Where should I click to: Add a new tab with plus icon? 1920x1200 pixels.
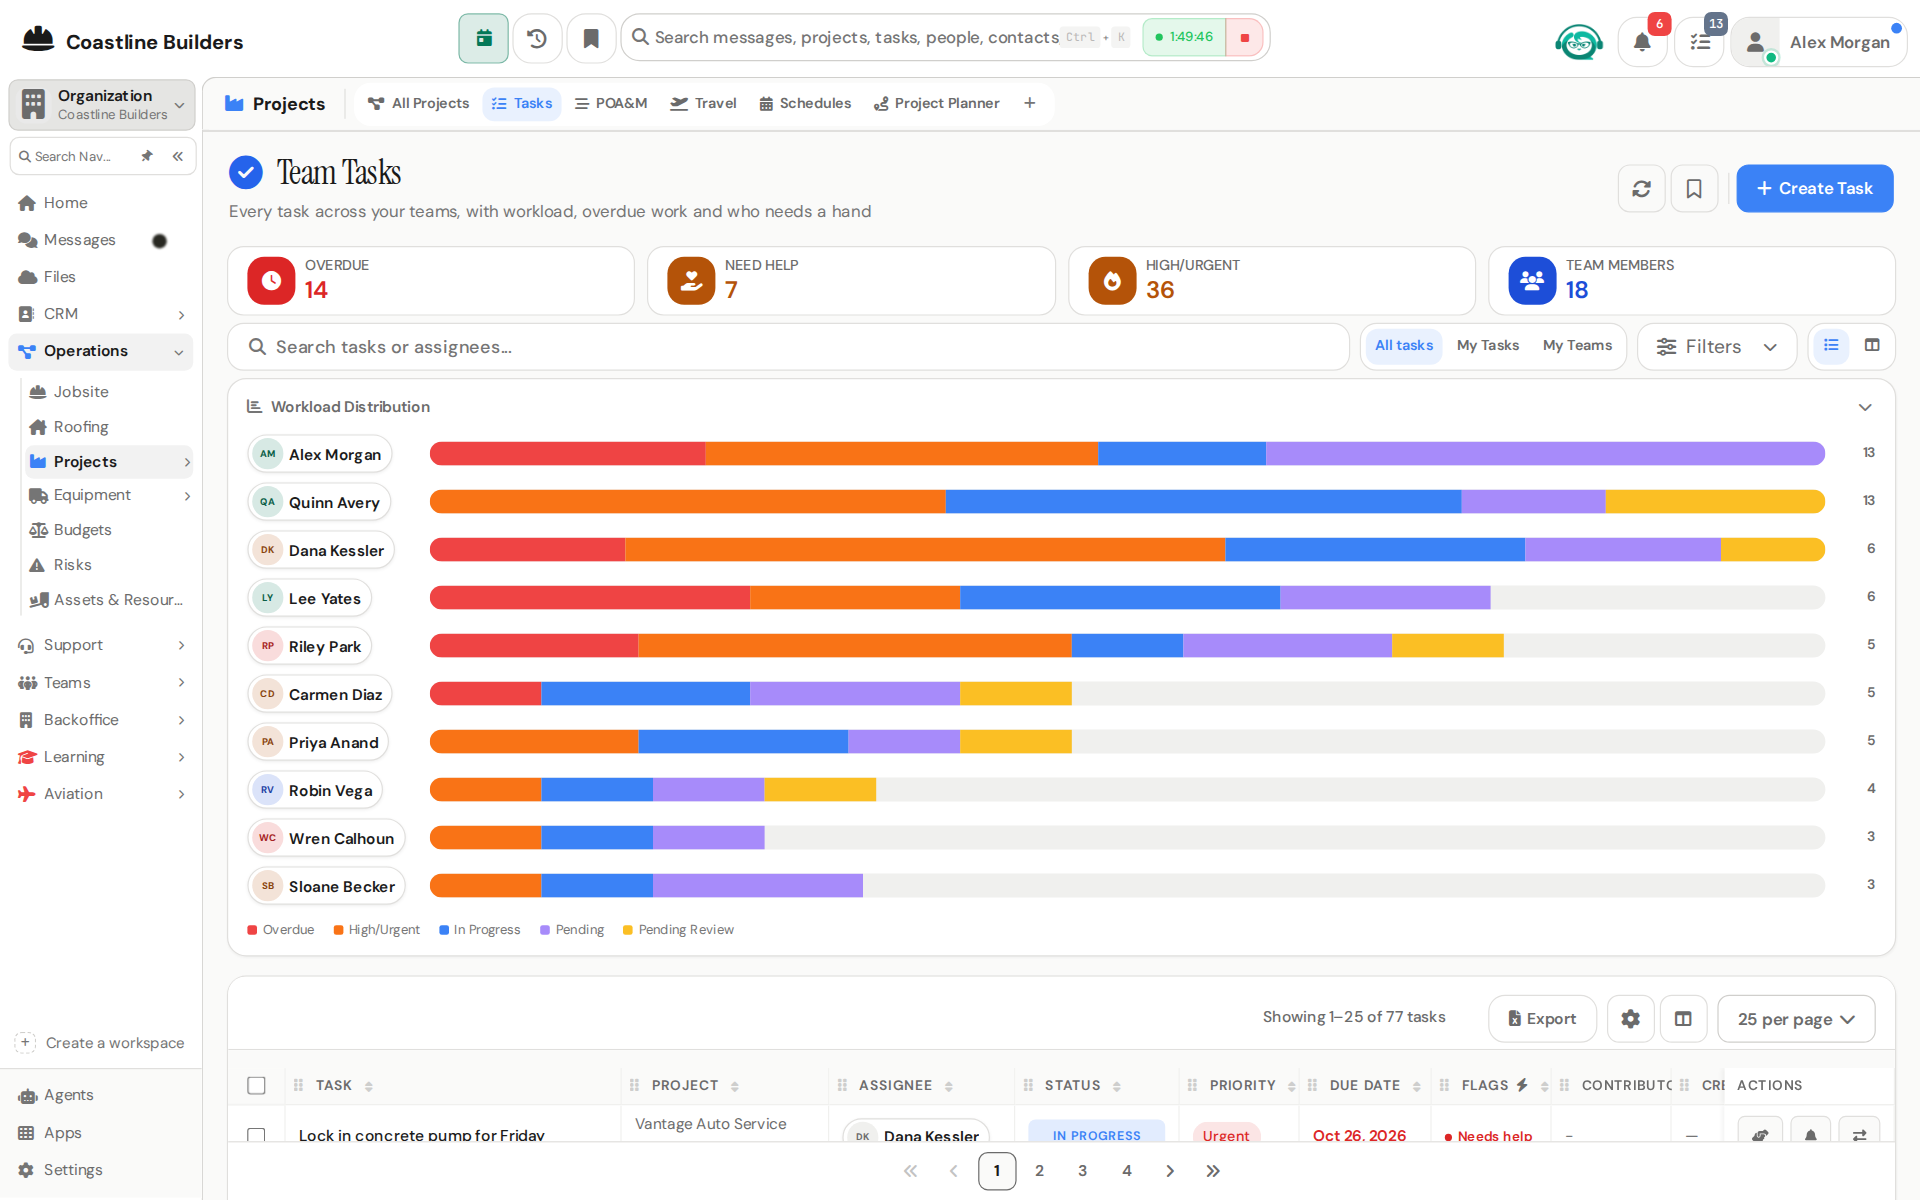pos(1029,103)
